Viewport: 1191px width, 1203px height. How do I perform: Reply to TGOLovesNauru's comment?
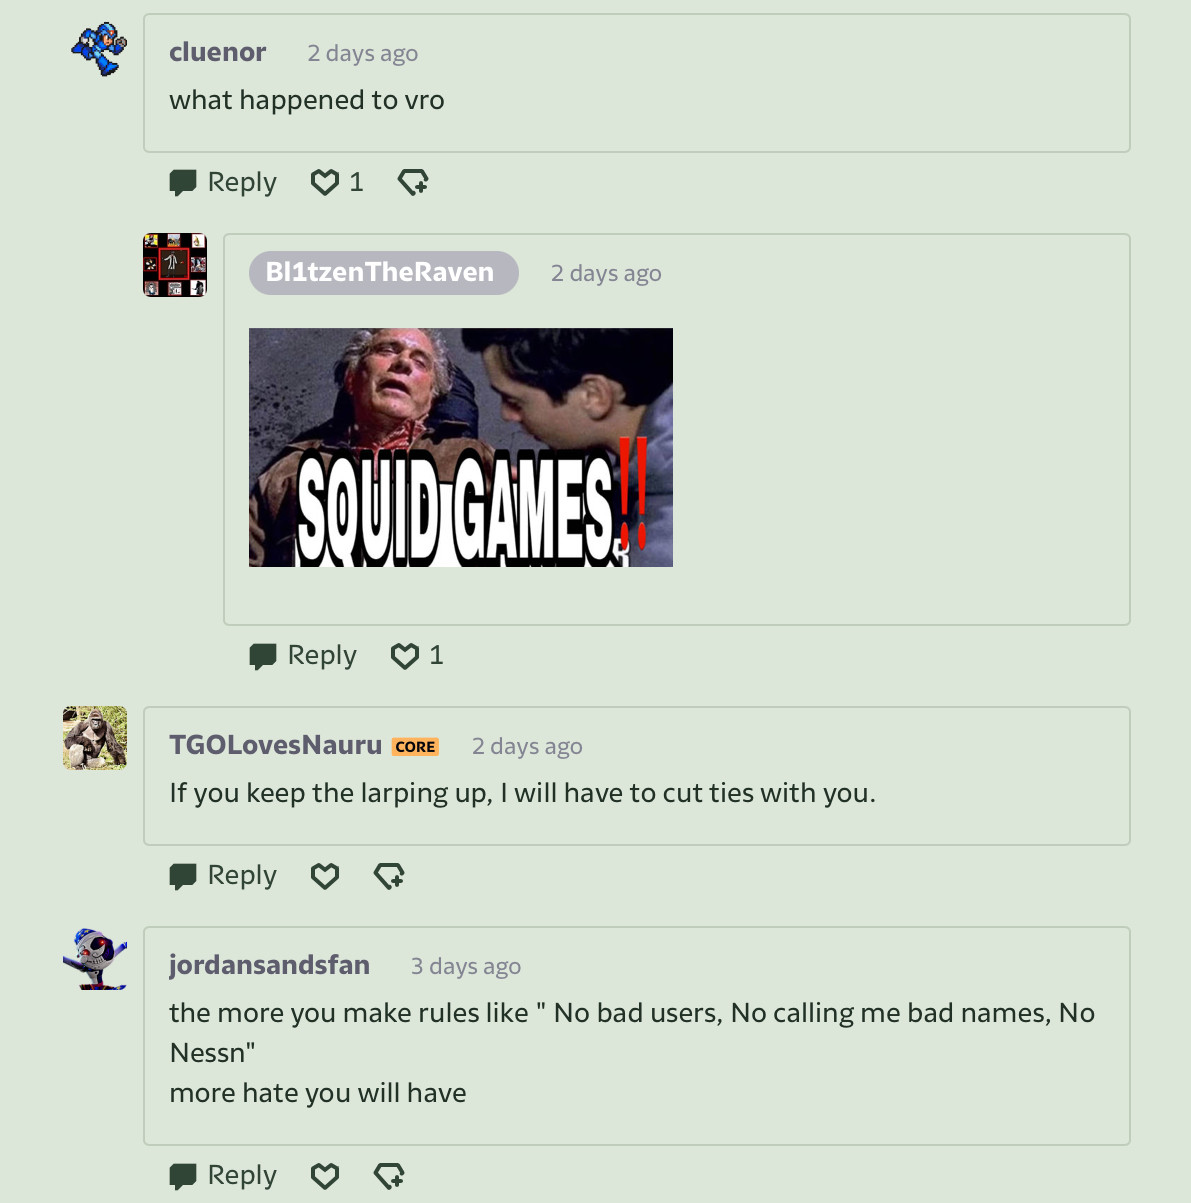pos(223,875)
